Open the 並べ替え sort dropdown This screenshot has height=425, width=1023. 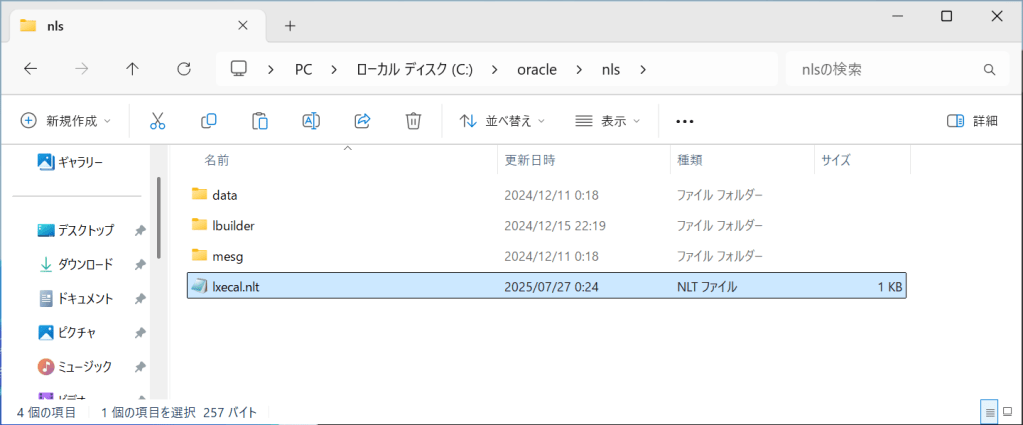[x=502, y=121]
